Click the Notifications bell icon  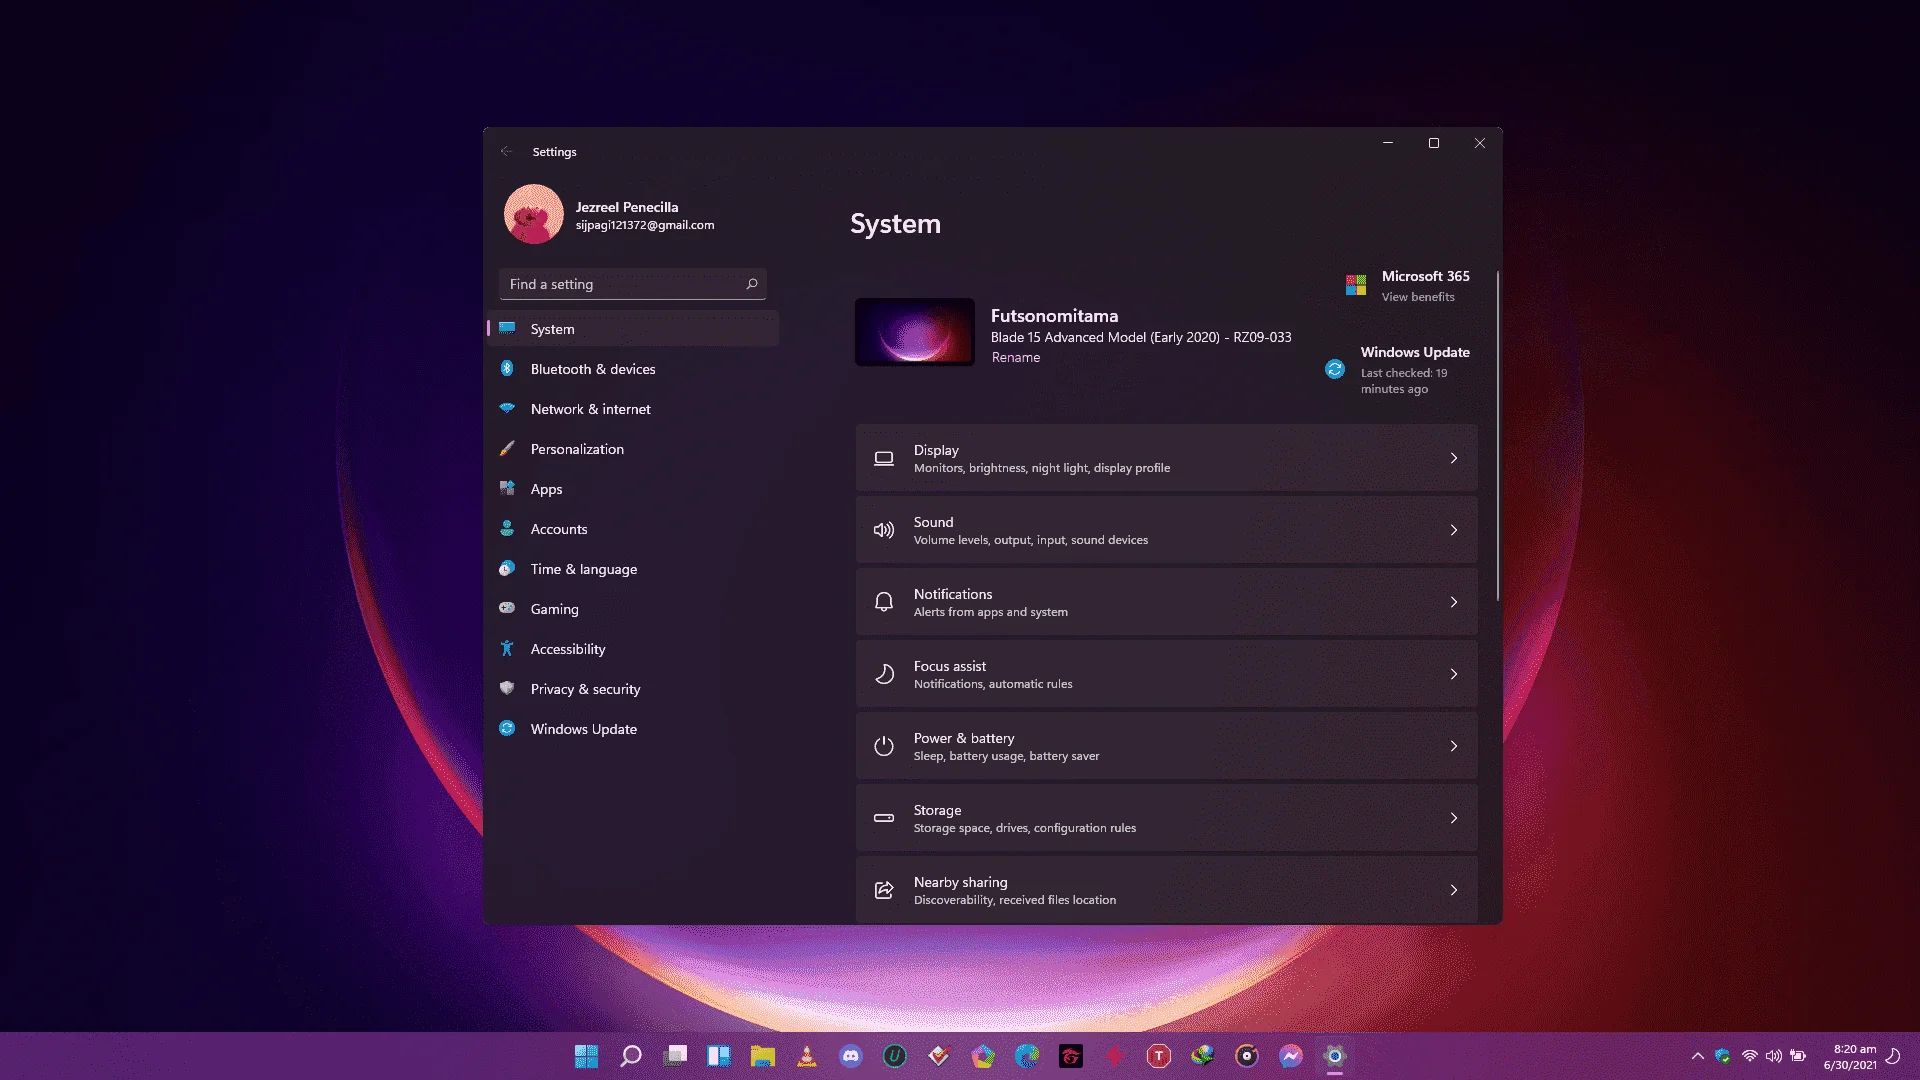coord(883,602)
